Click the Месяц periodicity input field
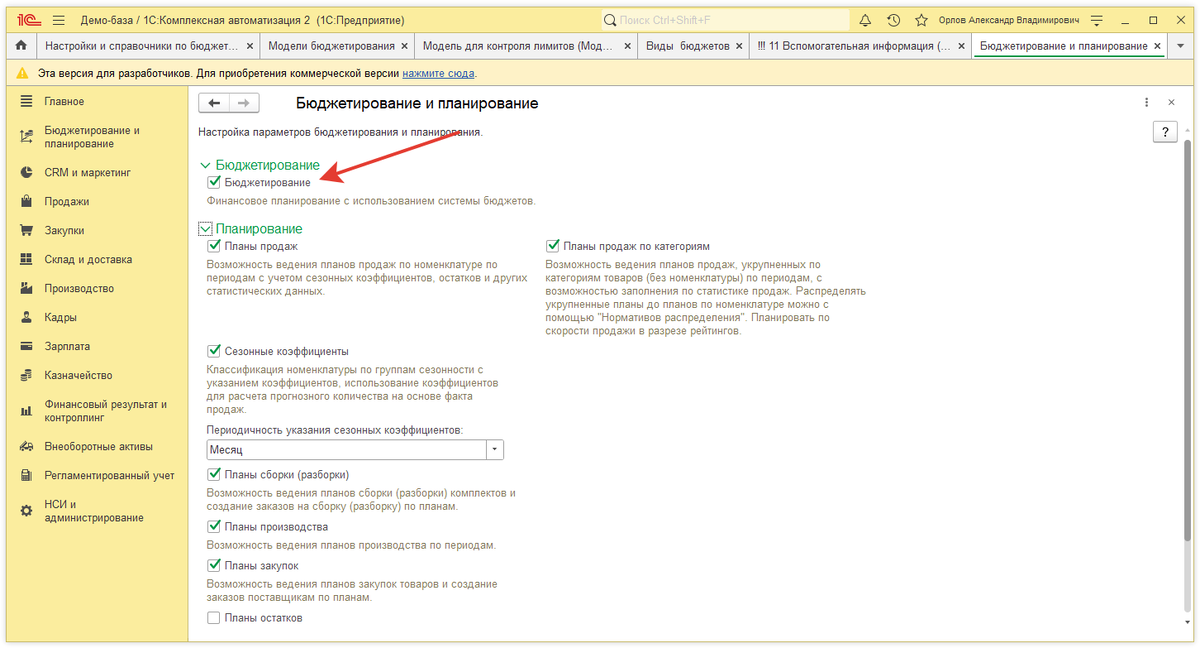 pos(346,450)
